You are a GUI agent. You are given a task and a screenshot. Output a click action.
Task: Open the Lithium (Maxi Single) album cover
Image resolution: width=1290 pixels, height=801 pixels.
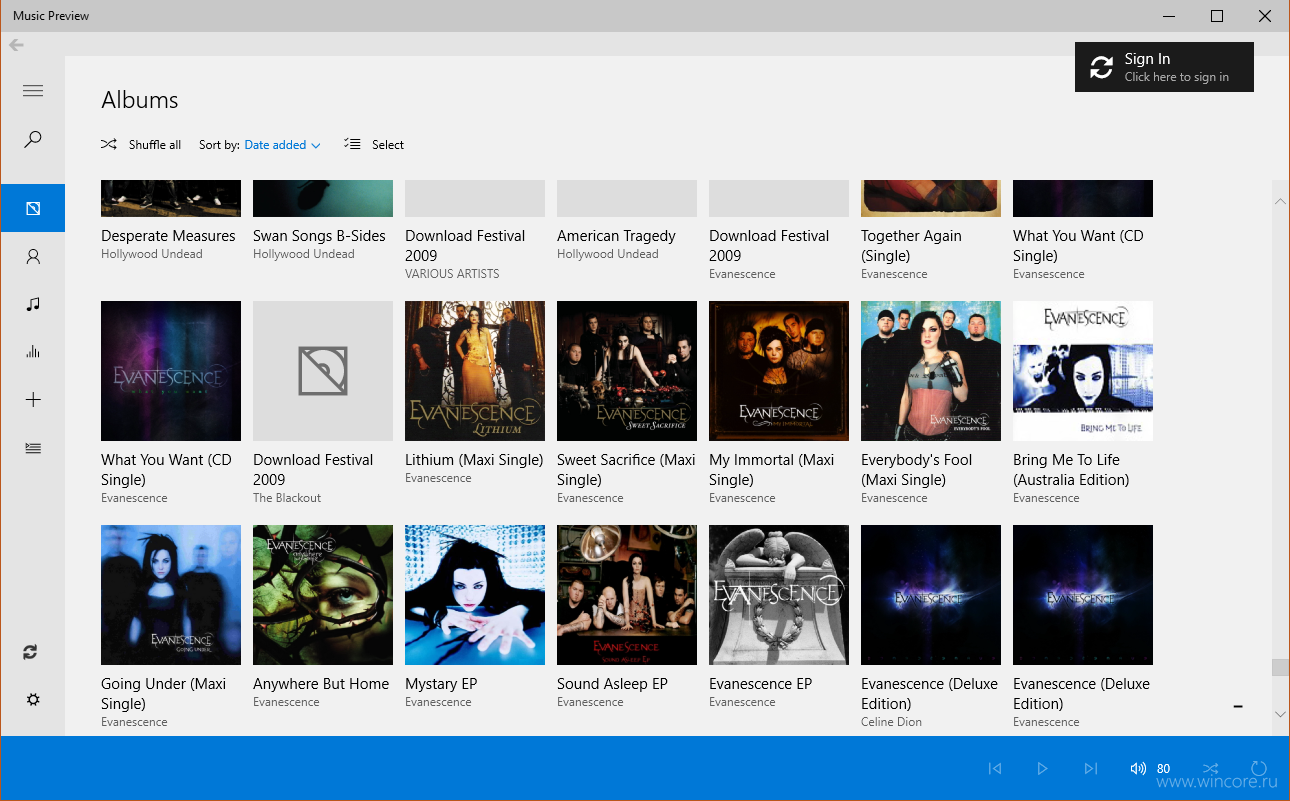(475, 371)
